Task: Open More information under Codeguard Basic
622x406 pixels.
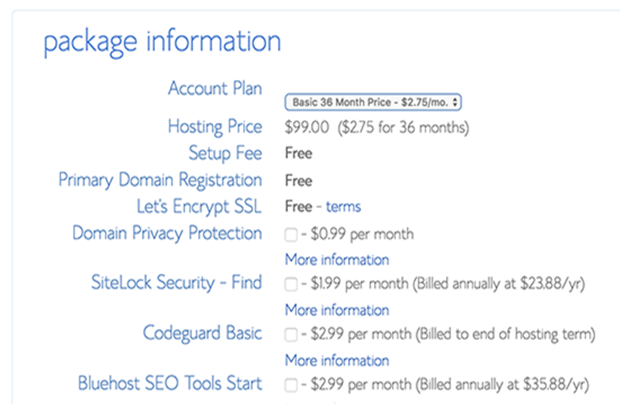Action: (x=337, y=360)
